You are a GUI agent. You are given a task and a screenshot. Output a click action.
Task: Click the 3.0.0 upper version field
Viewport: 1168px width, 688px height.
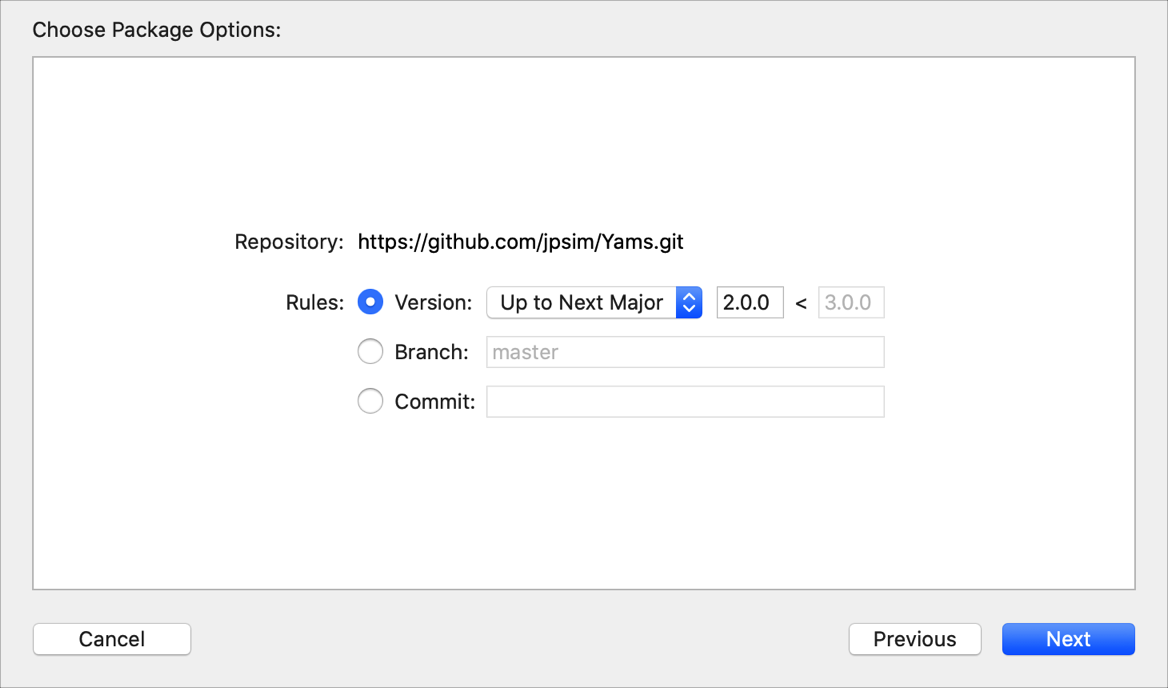tap(851, 302)
